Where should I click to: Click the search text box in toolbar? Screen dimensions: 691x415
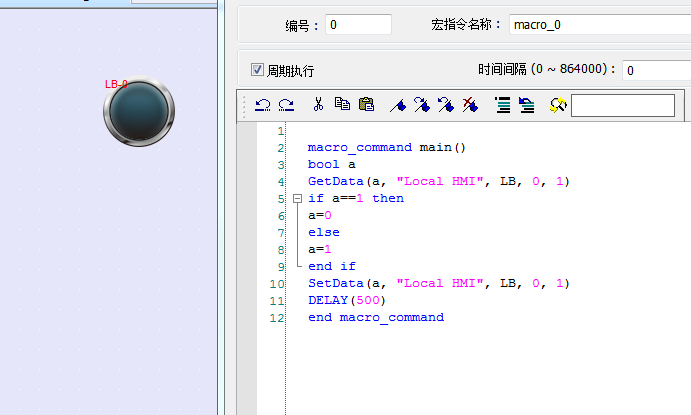[x=622, y=105]
